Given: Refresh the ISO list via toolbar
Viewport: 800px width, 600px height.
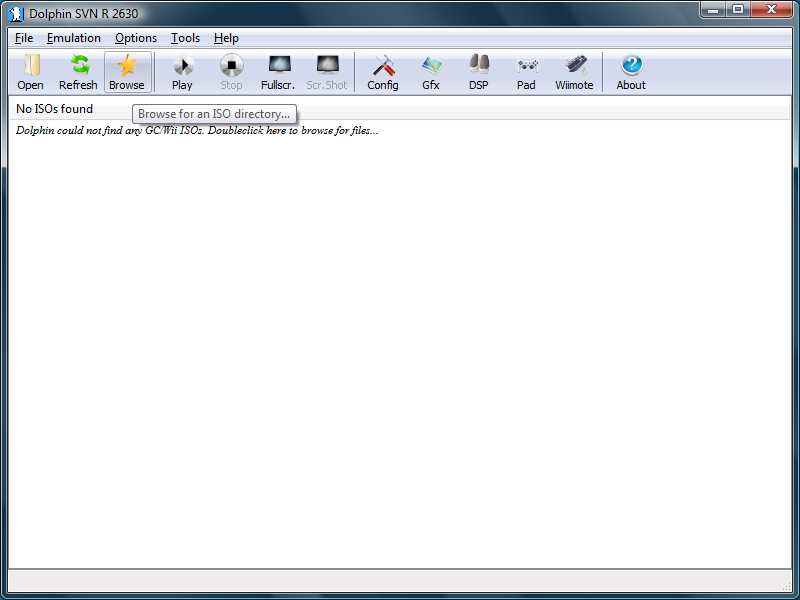Looking at the screenshot, I should 78,72.
